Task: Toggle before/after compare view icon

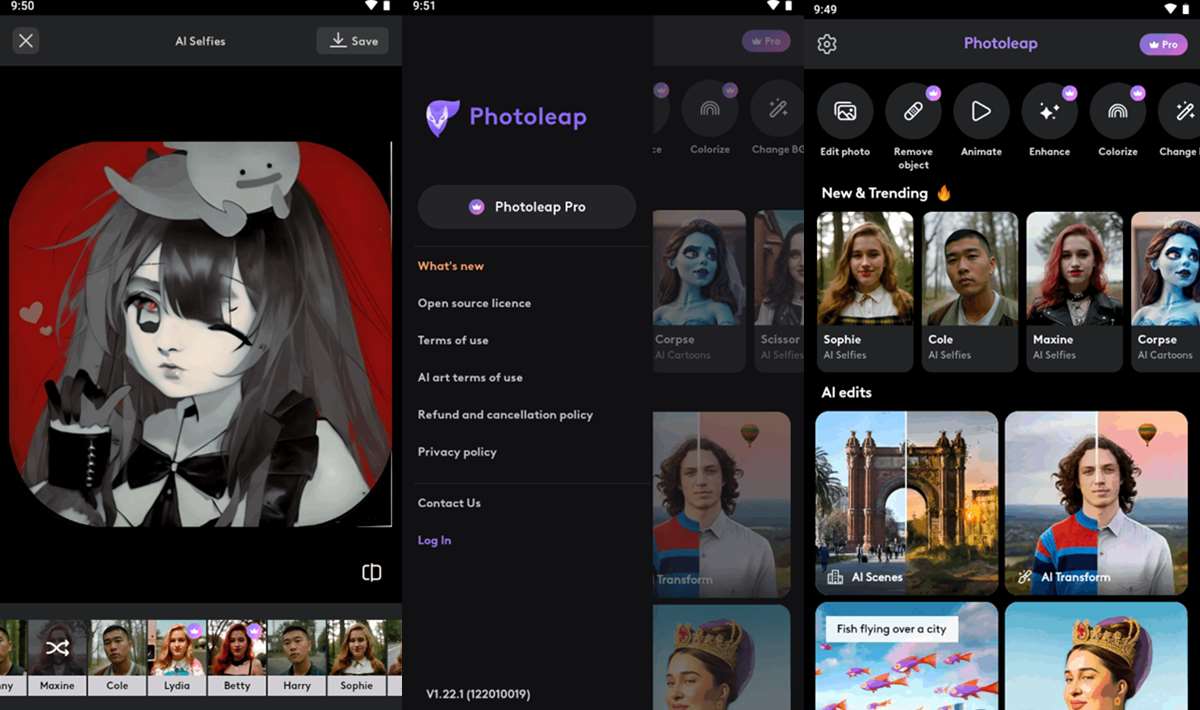Action: [372, 572]
